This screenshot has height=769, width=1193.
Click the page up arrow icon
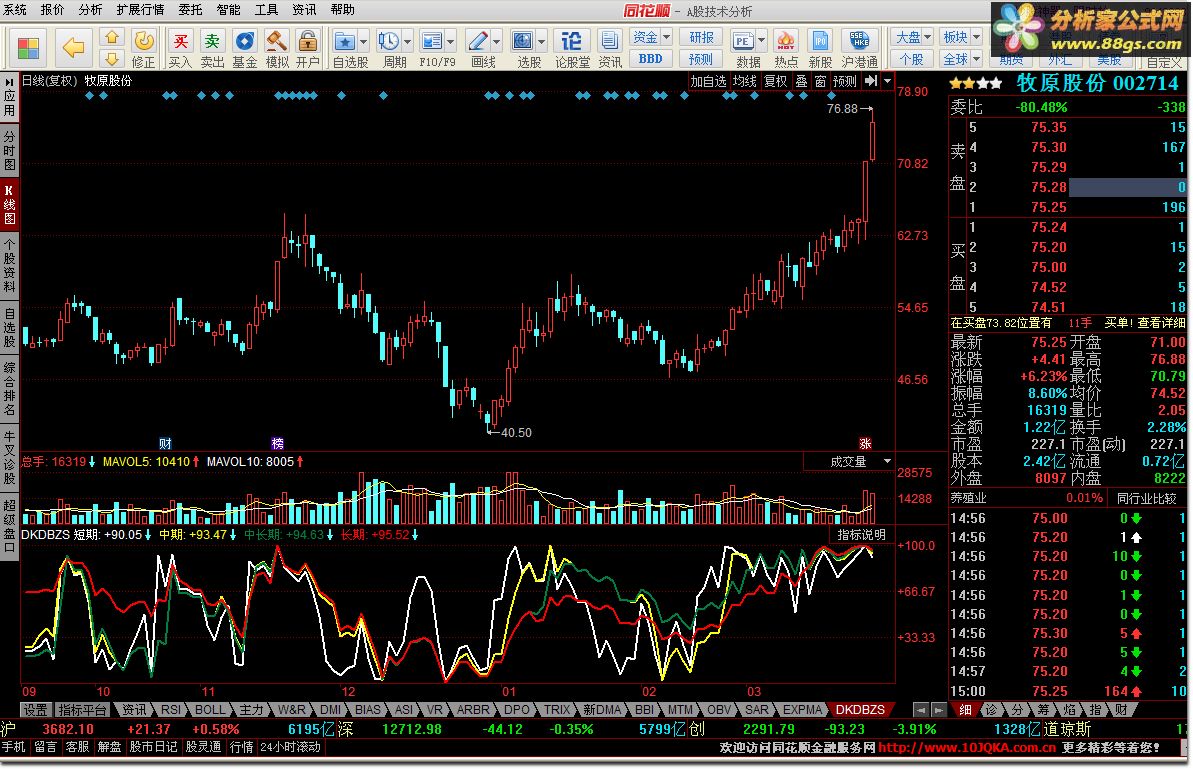112,37
